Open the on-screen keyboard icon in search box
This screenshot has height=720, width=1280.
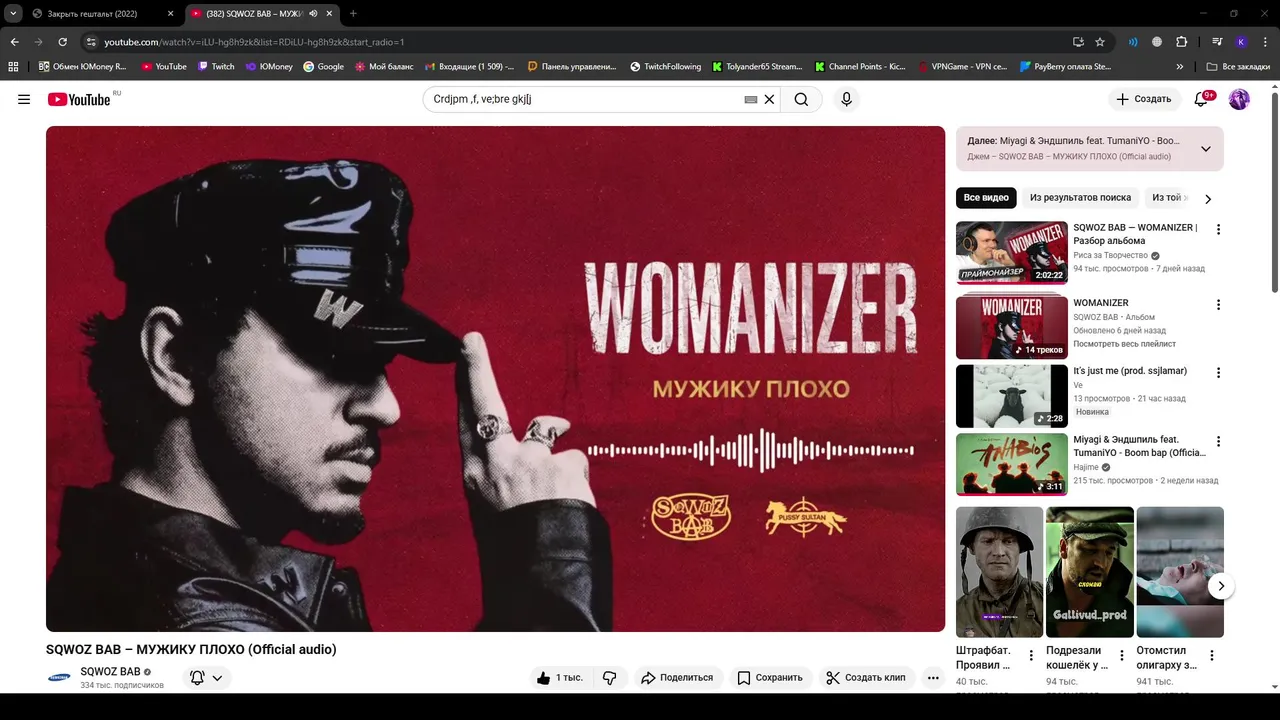pyautogui.click(x=751, y=99)
